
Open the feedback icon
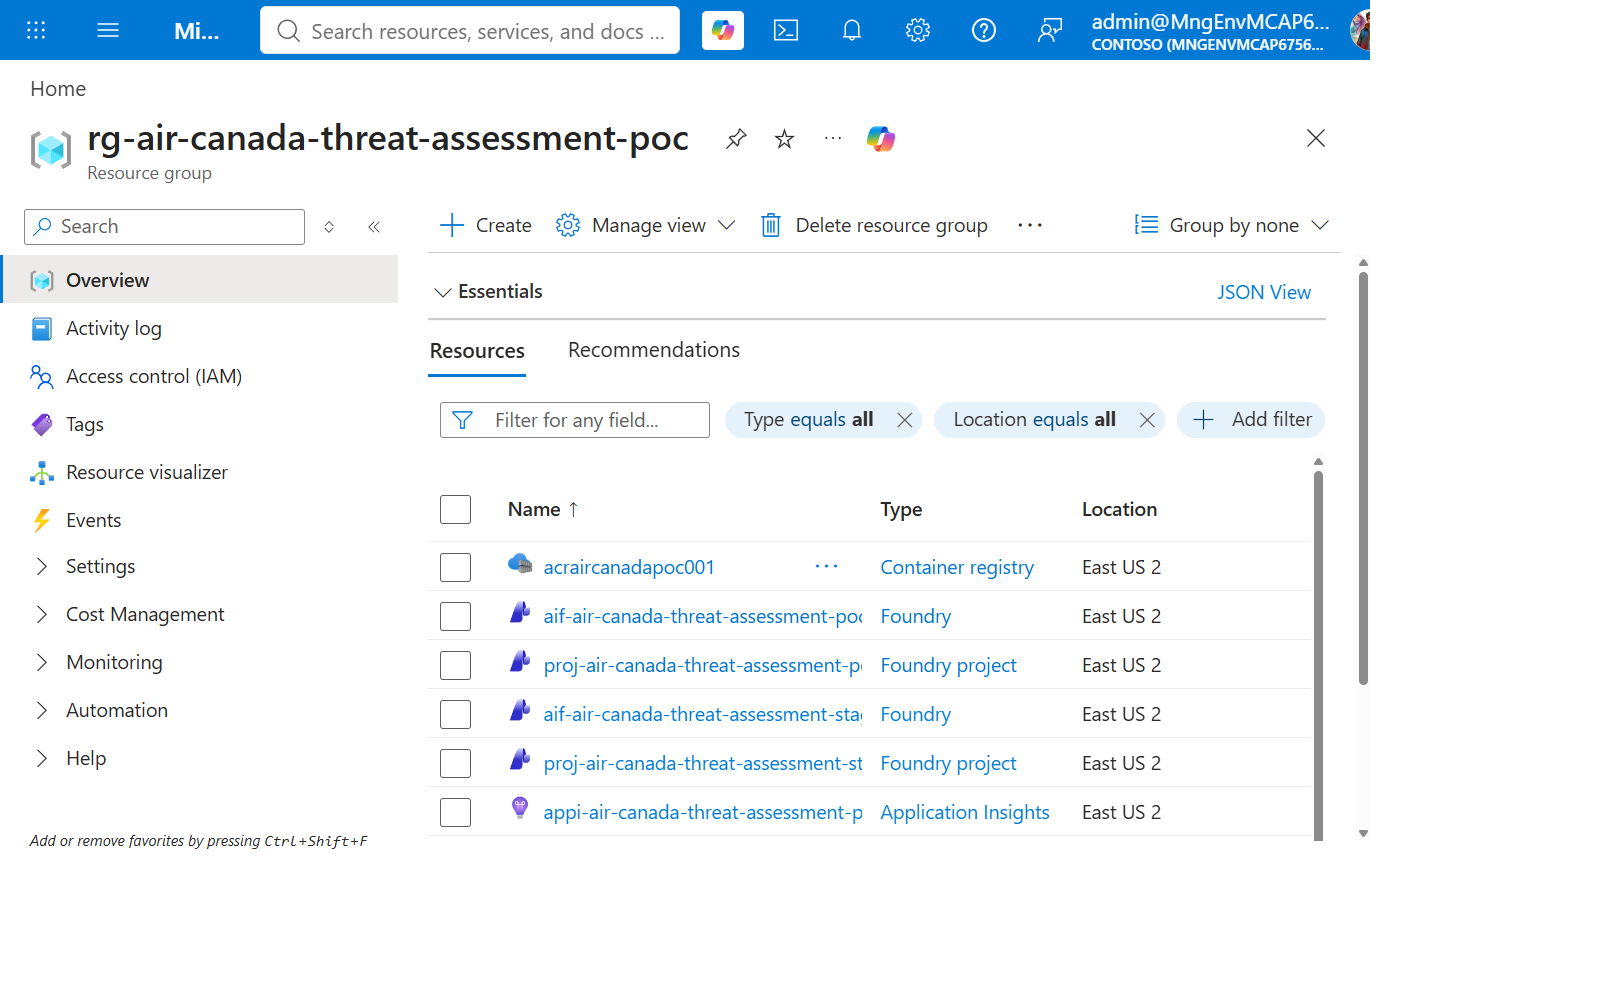coord(1050,30)
